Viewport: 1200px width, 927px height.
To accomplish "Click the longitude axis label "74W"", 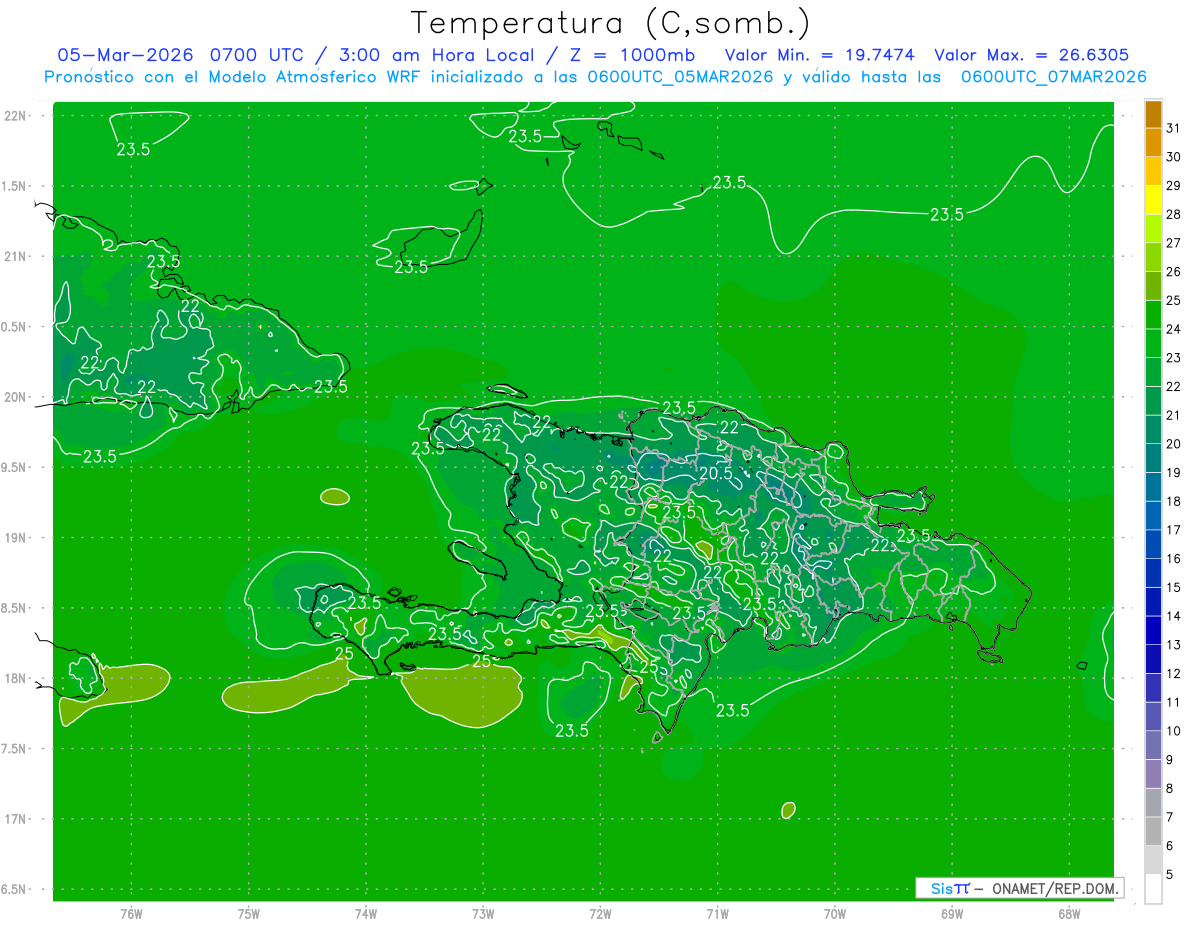I will (x=366, y=914).
